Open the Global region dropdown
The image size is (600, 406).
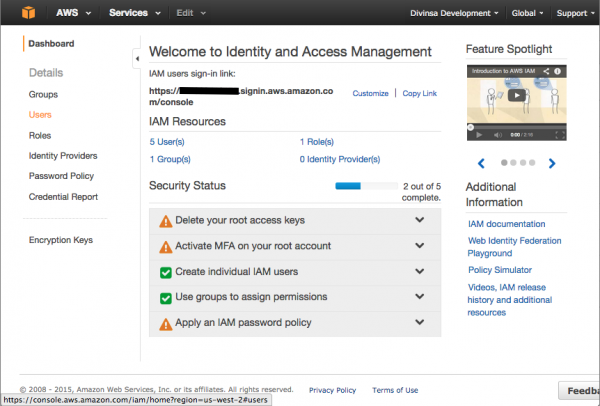527,13
